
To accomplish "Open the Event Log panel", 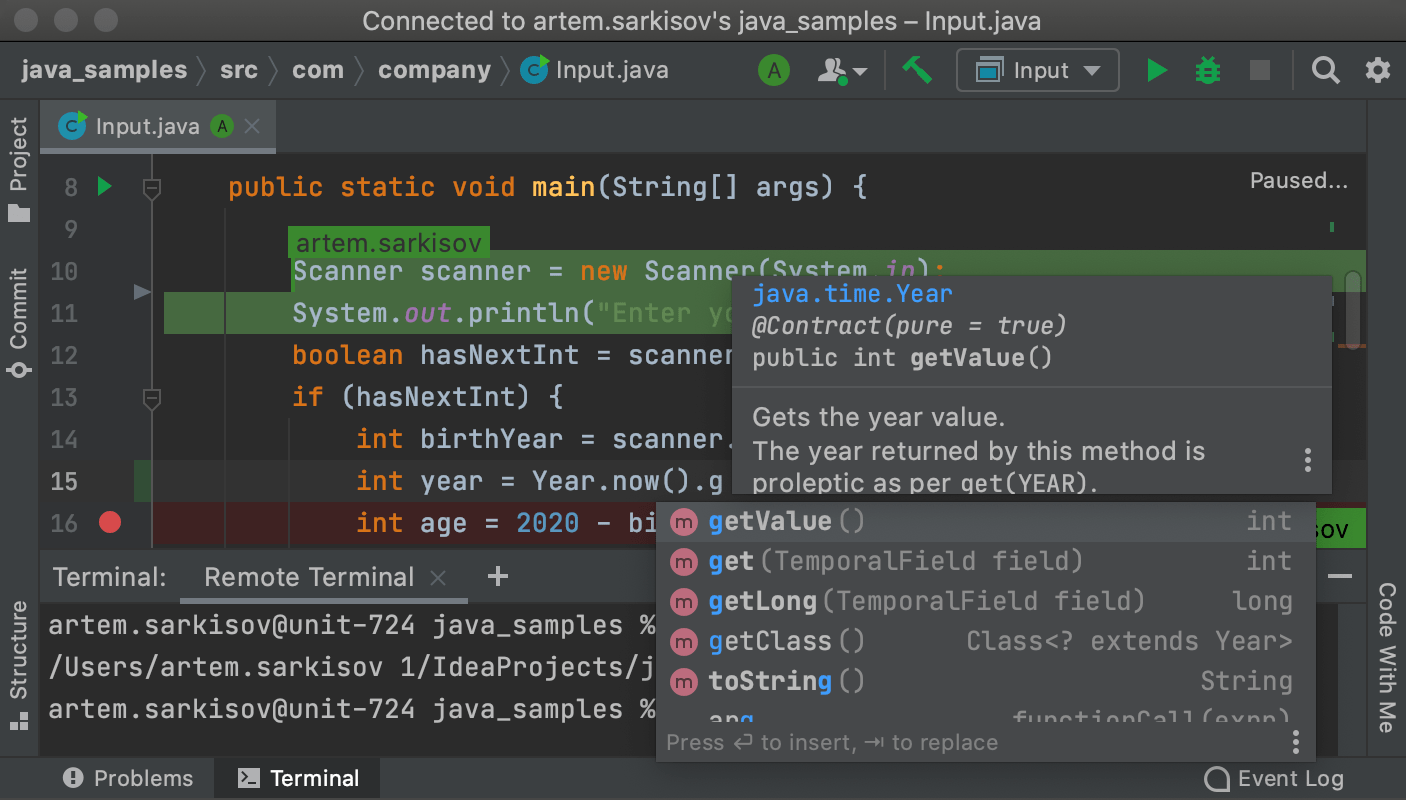I will (x=1275, y=779).
